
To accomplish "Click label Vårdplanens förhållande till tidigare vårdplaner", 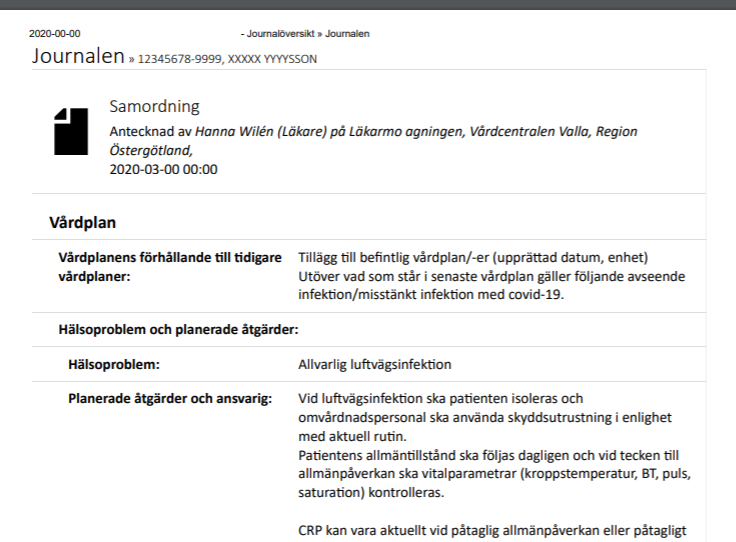I will pos(170,267).
